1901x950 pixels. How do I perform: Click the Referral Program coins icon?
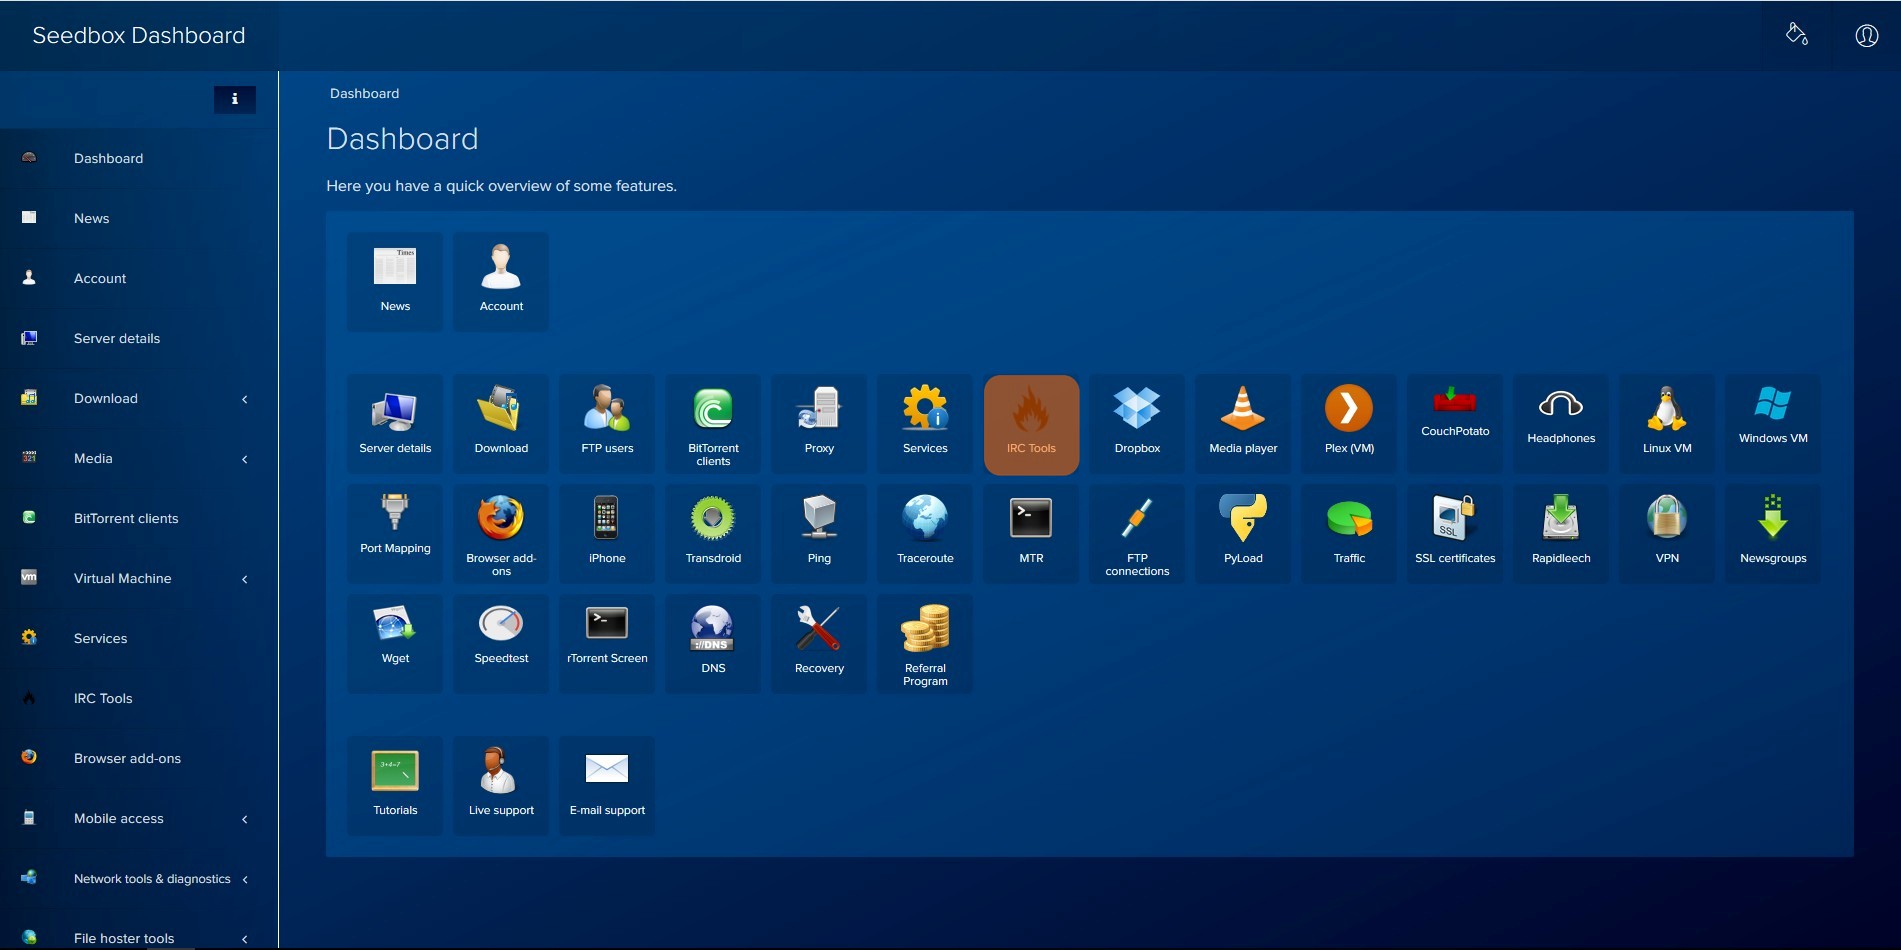point(925,630)
